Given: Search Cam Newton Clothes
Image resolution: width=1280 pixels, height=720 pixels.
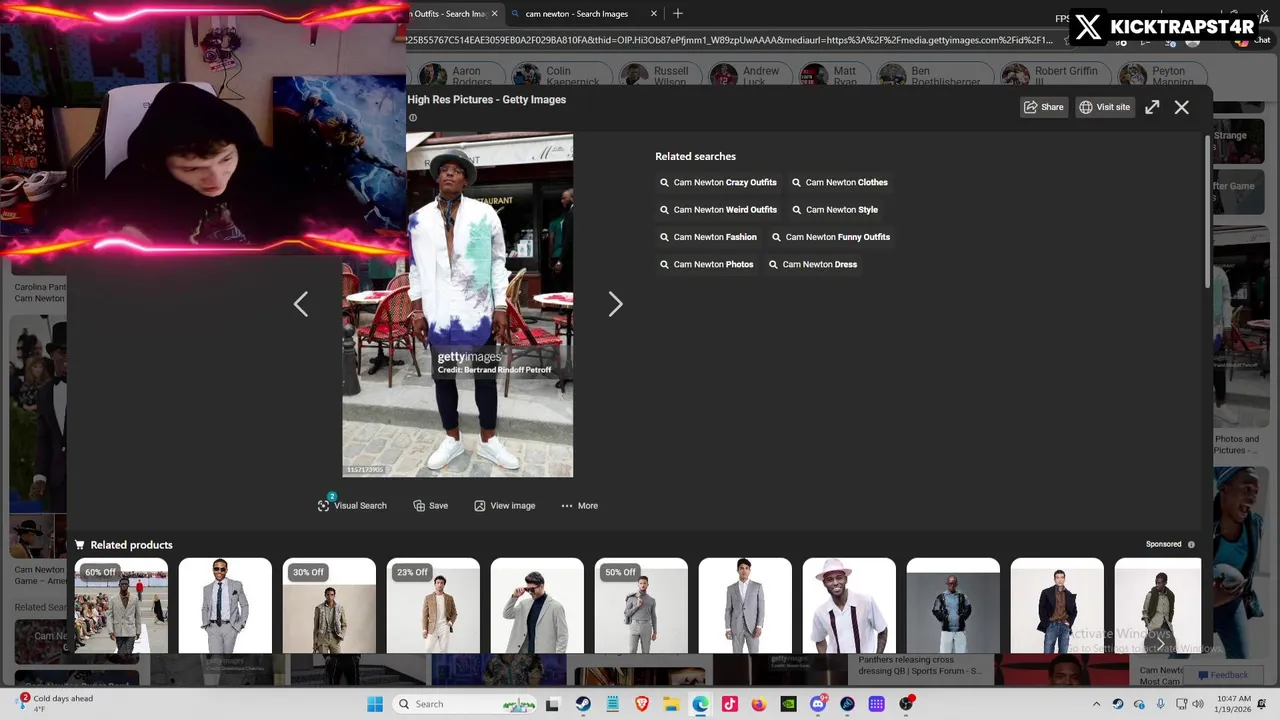Looking at the screenshot, I should pyautogui.click(x=840, y=182).
